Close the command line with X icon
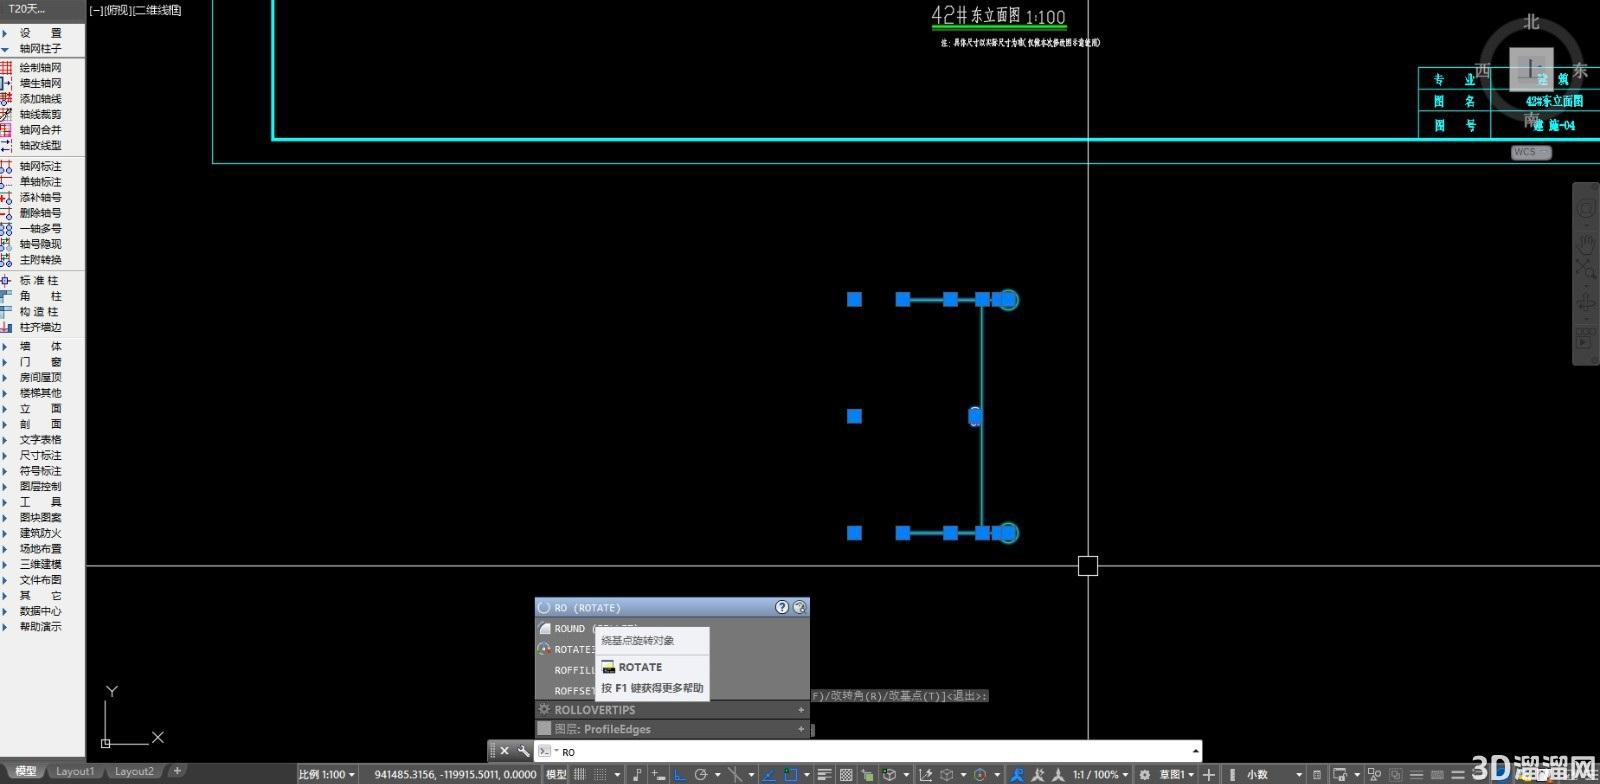The height and width of the screenshot is (784, 1600). click(x=504, y=751)
